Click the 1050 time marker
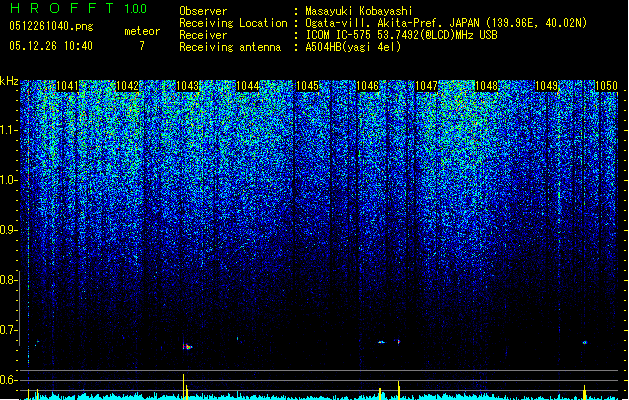 tap(606, 86)
